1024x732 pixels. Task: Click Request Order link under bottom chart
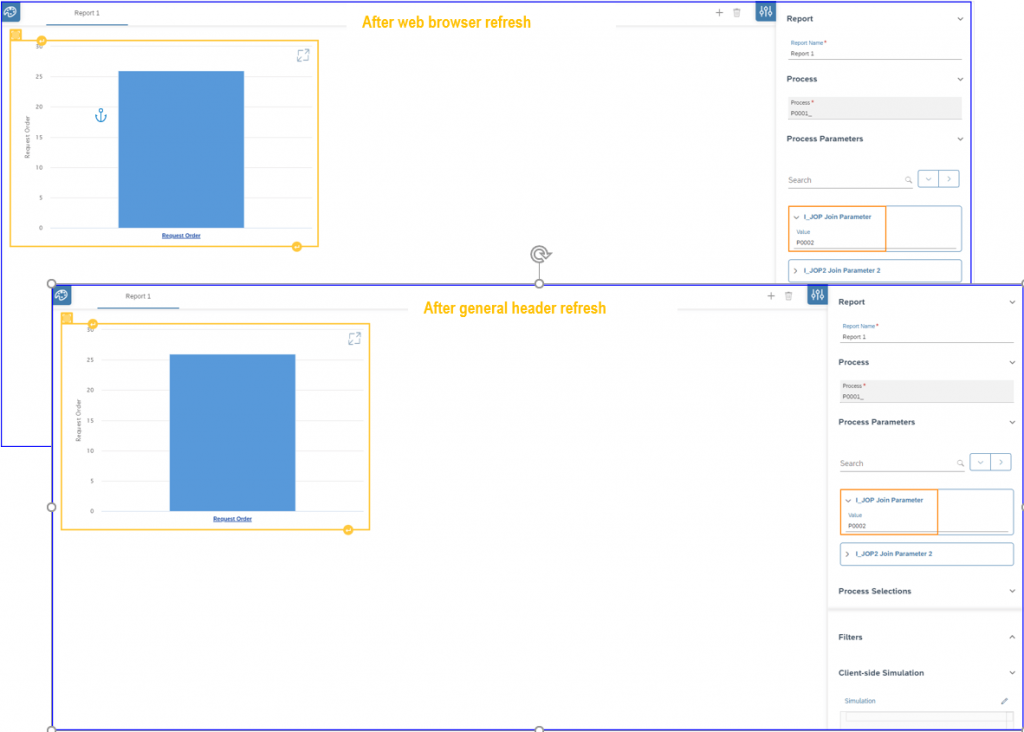click(x=232, y=519)
